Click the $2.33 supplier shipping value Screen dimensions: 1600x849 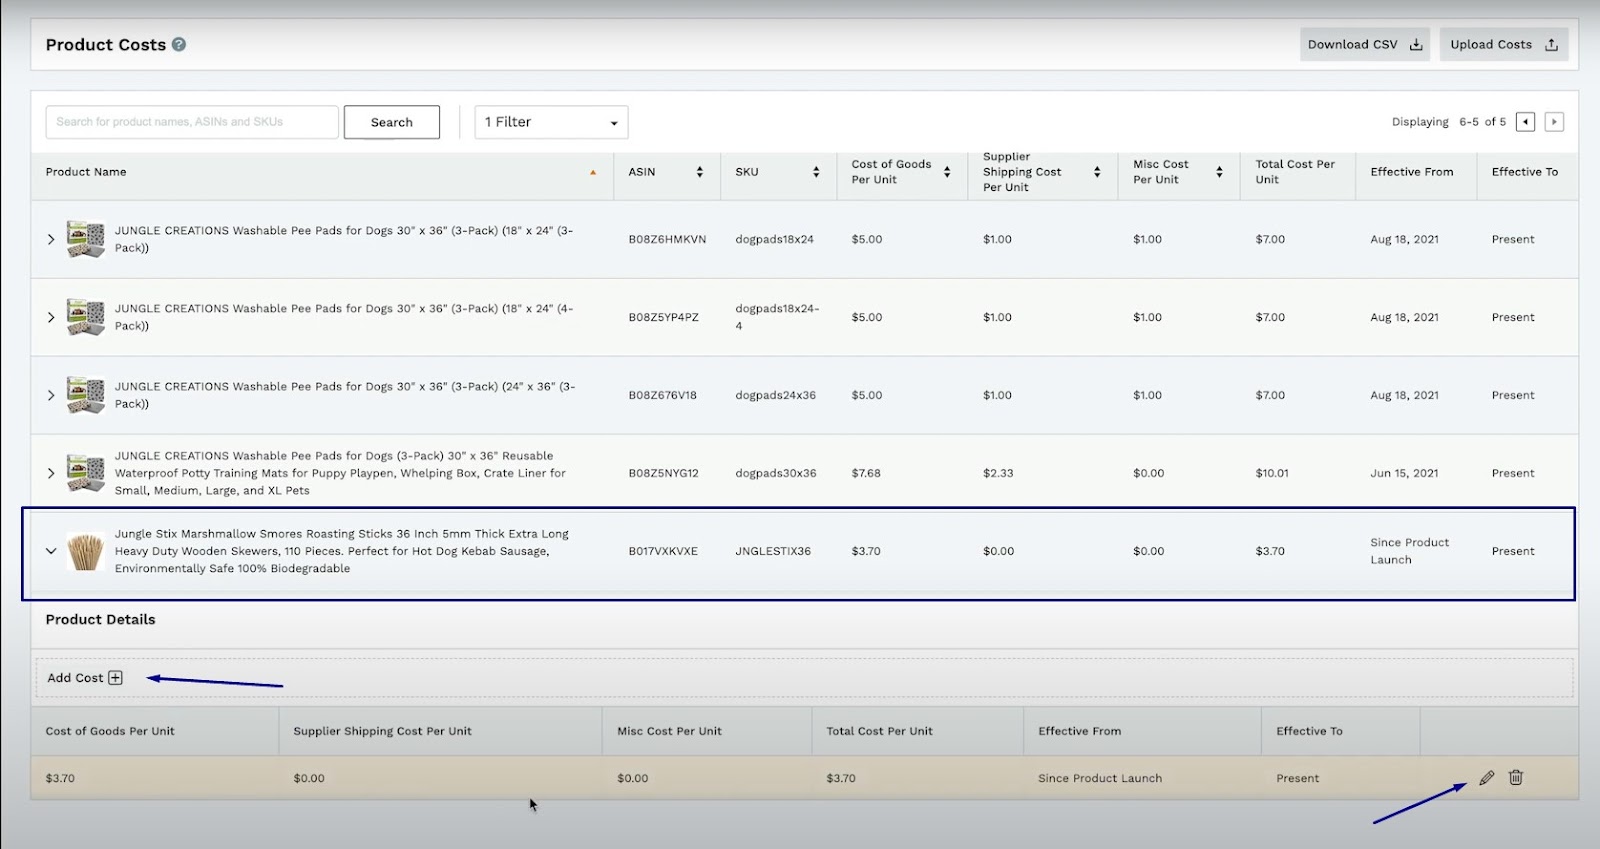(998, 473)
